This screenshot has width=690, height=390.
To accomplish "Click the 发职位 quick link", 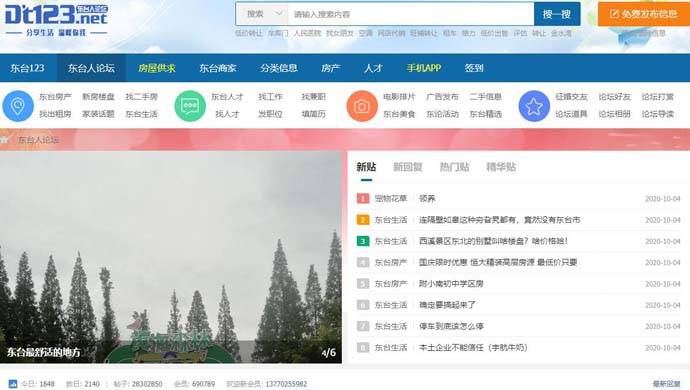I will pyautogui.click(x=270, y=114).
